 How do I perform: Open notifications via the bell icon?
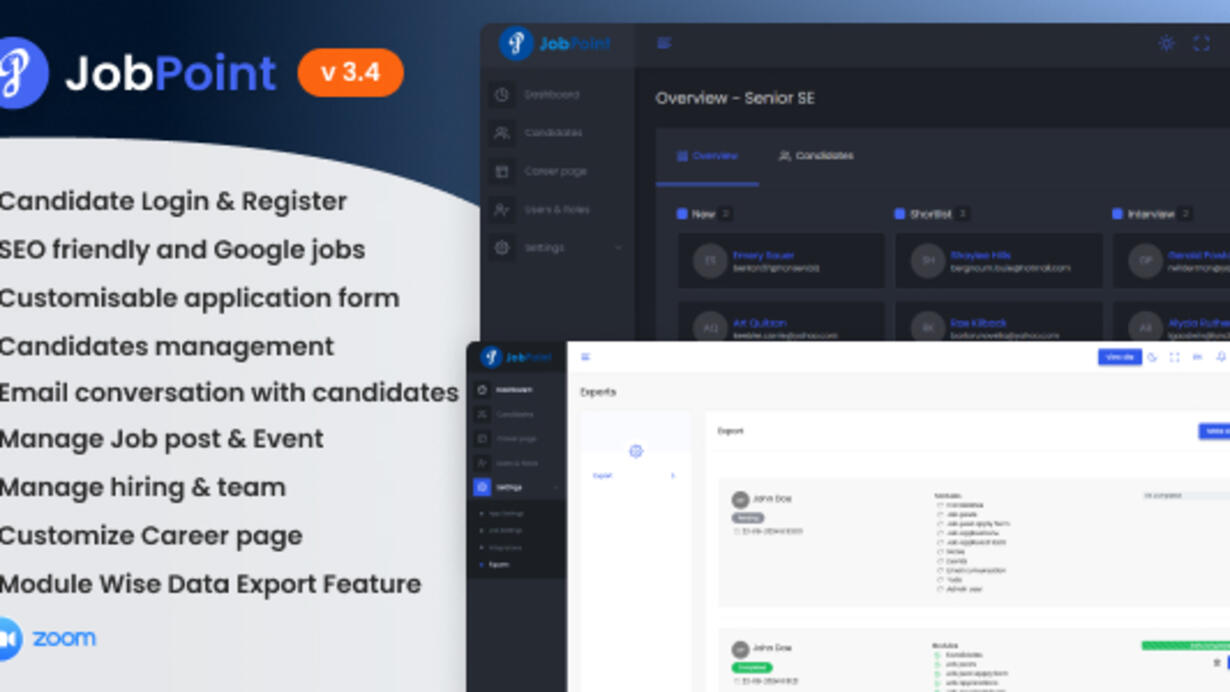(x=1221, y=357)
